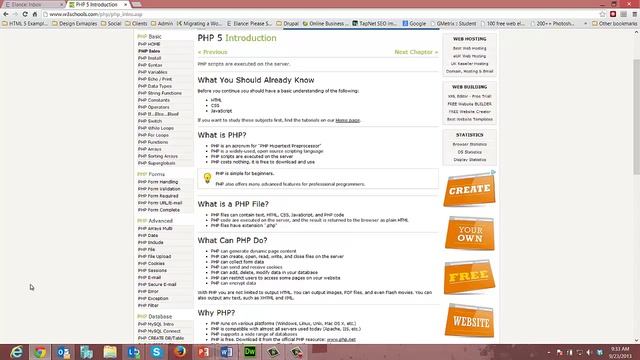This screenshot has height=360, width=640.
Task: Reload the page with the refresh icon
Action: 25,14
